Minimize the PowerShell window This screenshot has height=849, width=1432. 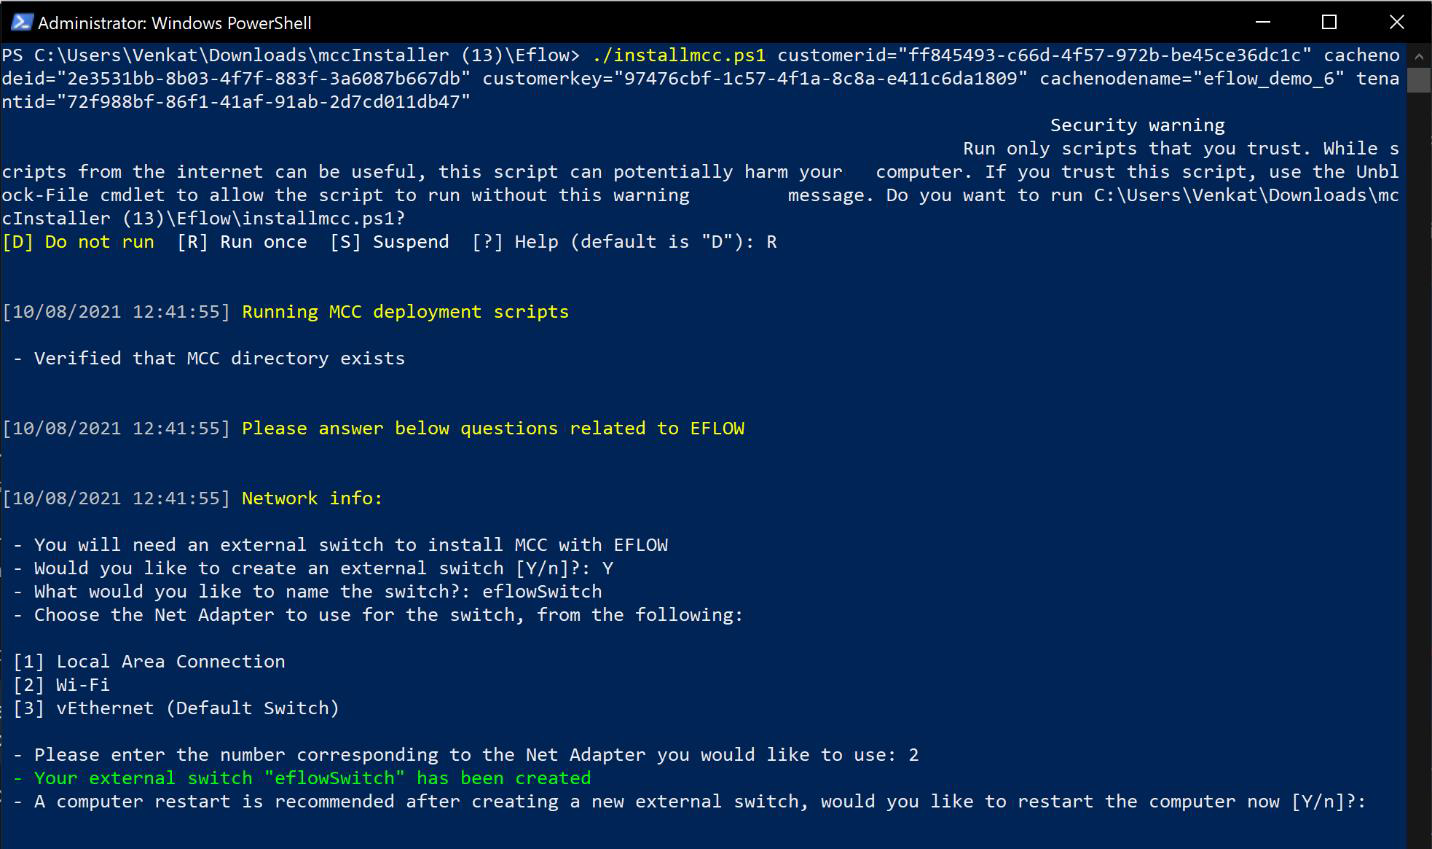point(1263,22)
